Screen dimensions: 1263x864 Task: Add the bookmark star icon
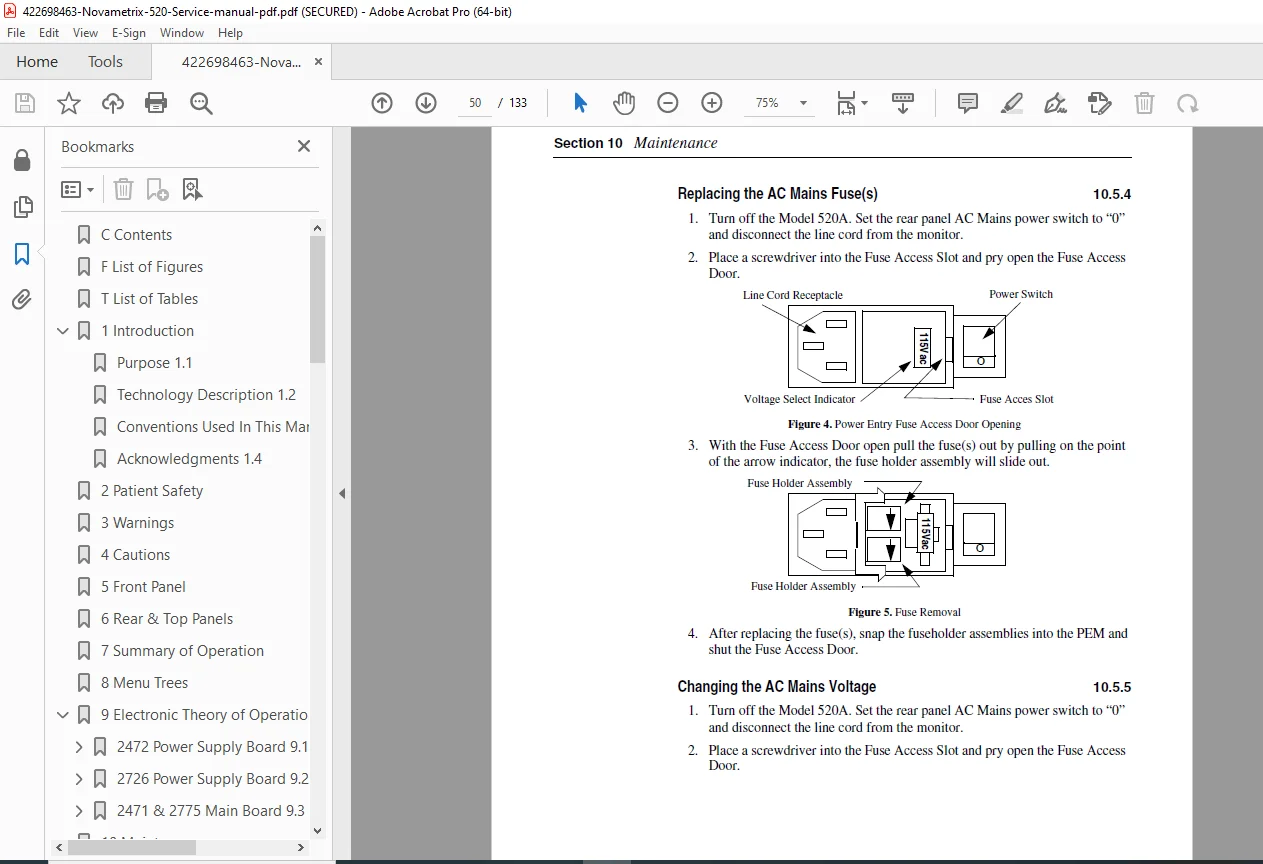68,103
